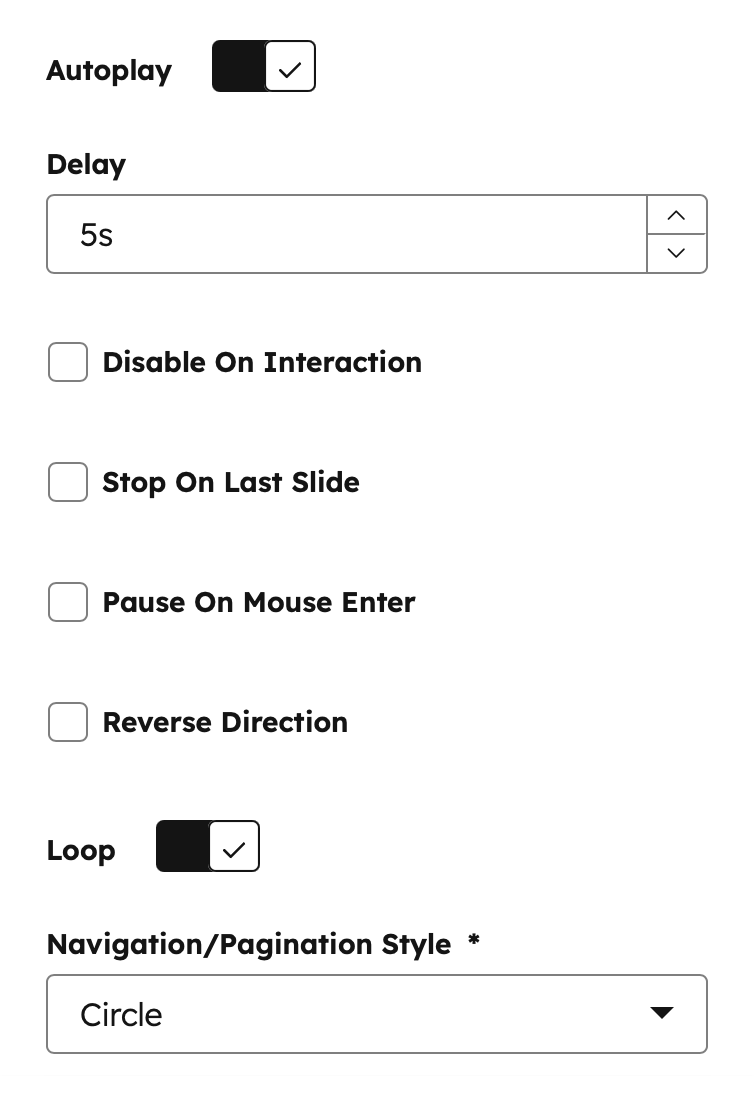Click the Loop label text

point(81,851)
